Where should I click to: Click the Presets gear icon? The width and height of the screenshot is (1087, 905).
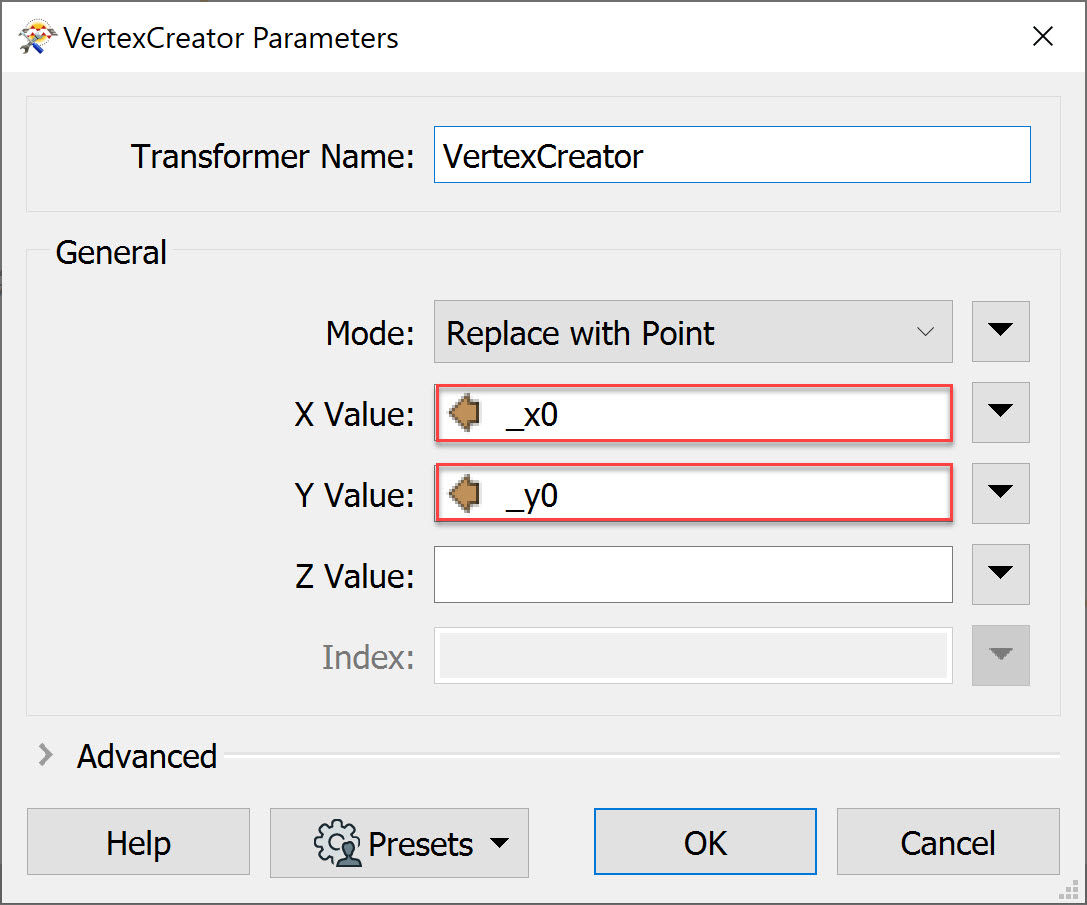pos(337,843)
